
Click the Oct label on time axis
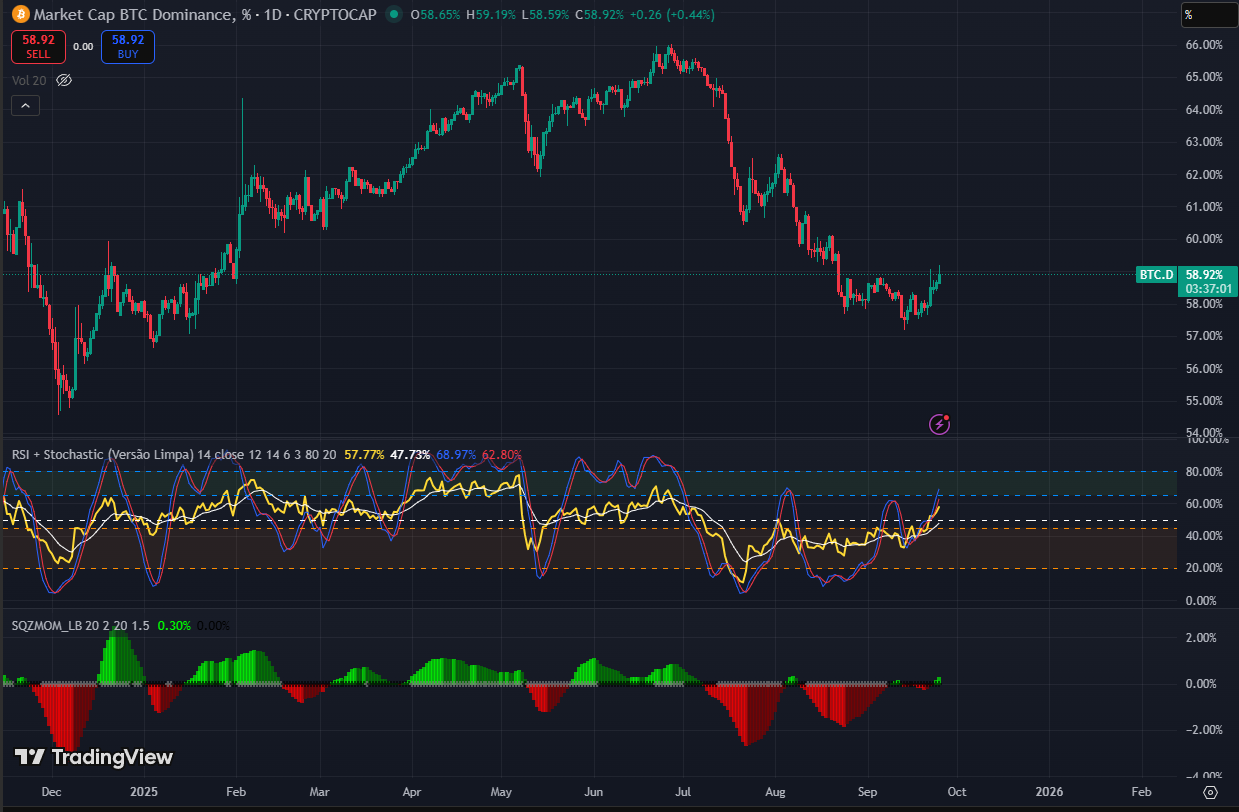coord(956,791)
